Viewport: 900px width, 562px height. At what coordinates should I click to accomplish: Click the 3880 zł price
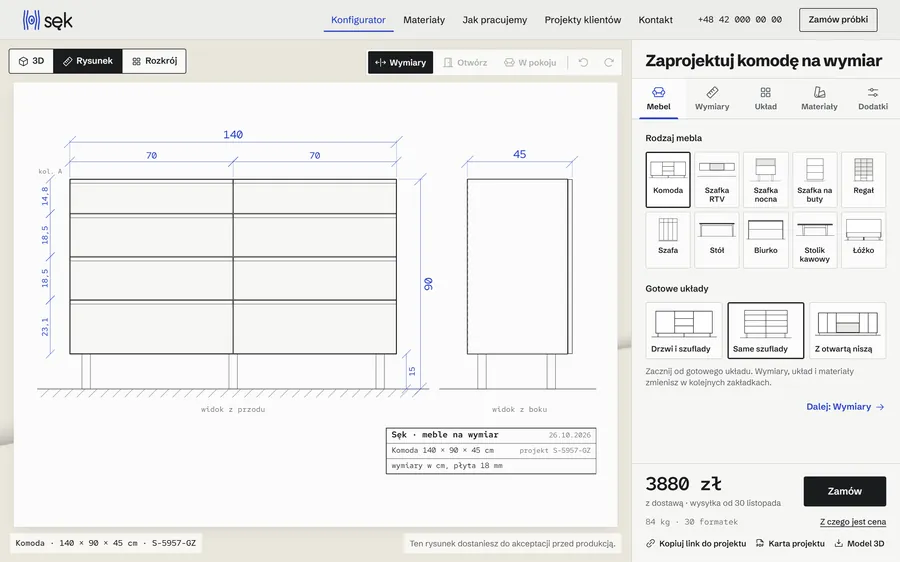[x=683, y=484]
